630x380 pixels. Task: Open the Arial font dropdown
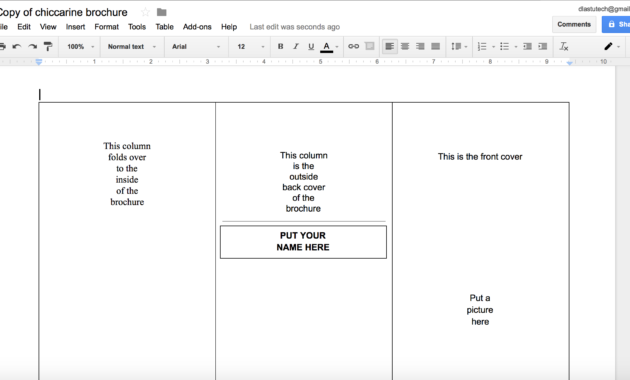(x=196, y=47)
